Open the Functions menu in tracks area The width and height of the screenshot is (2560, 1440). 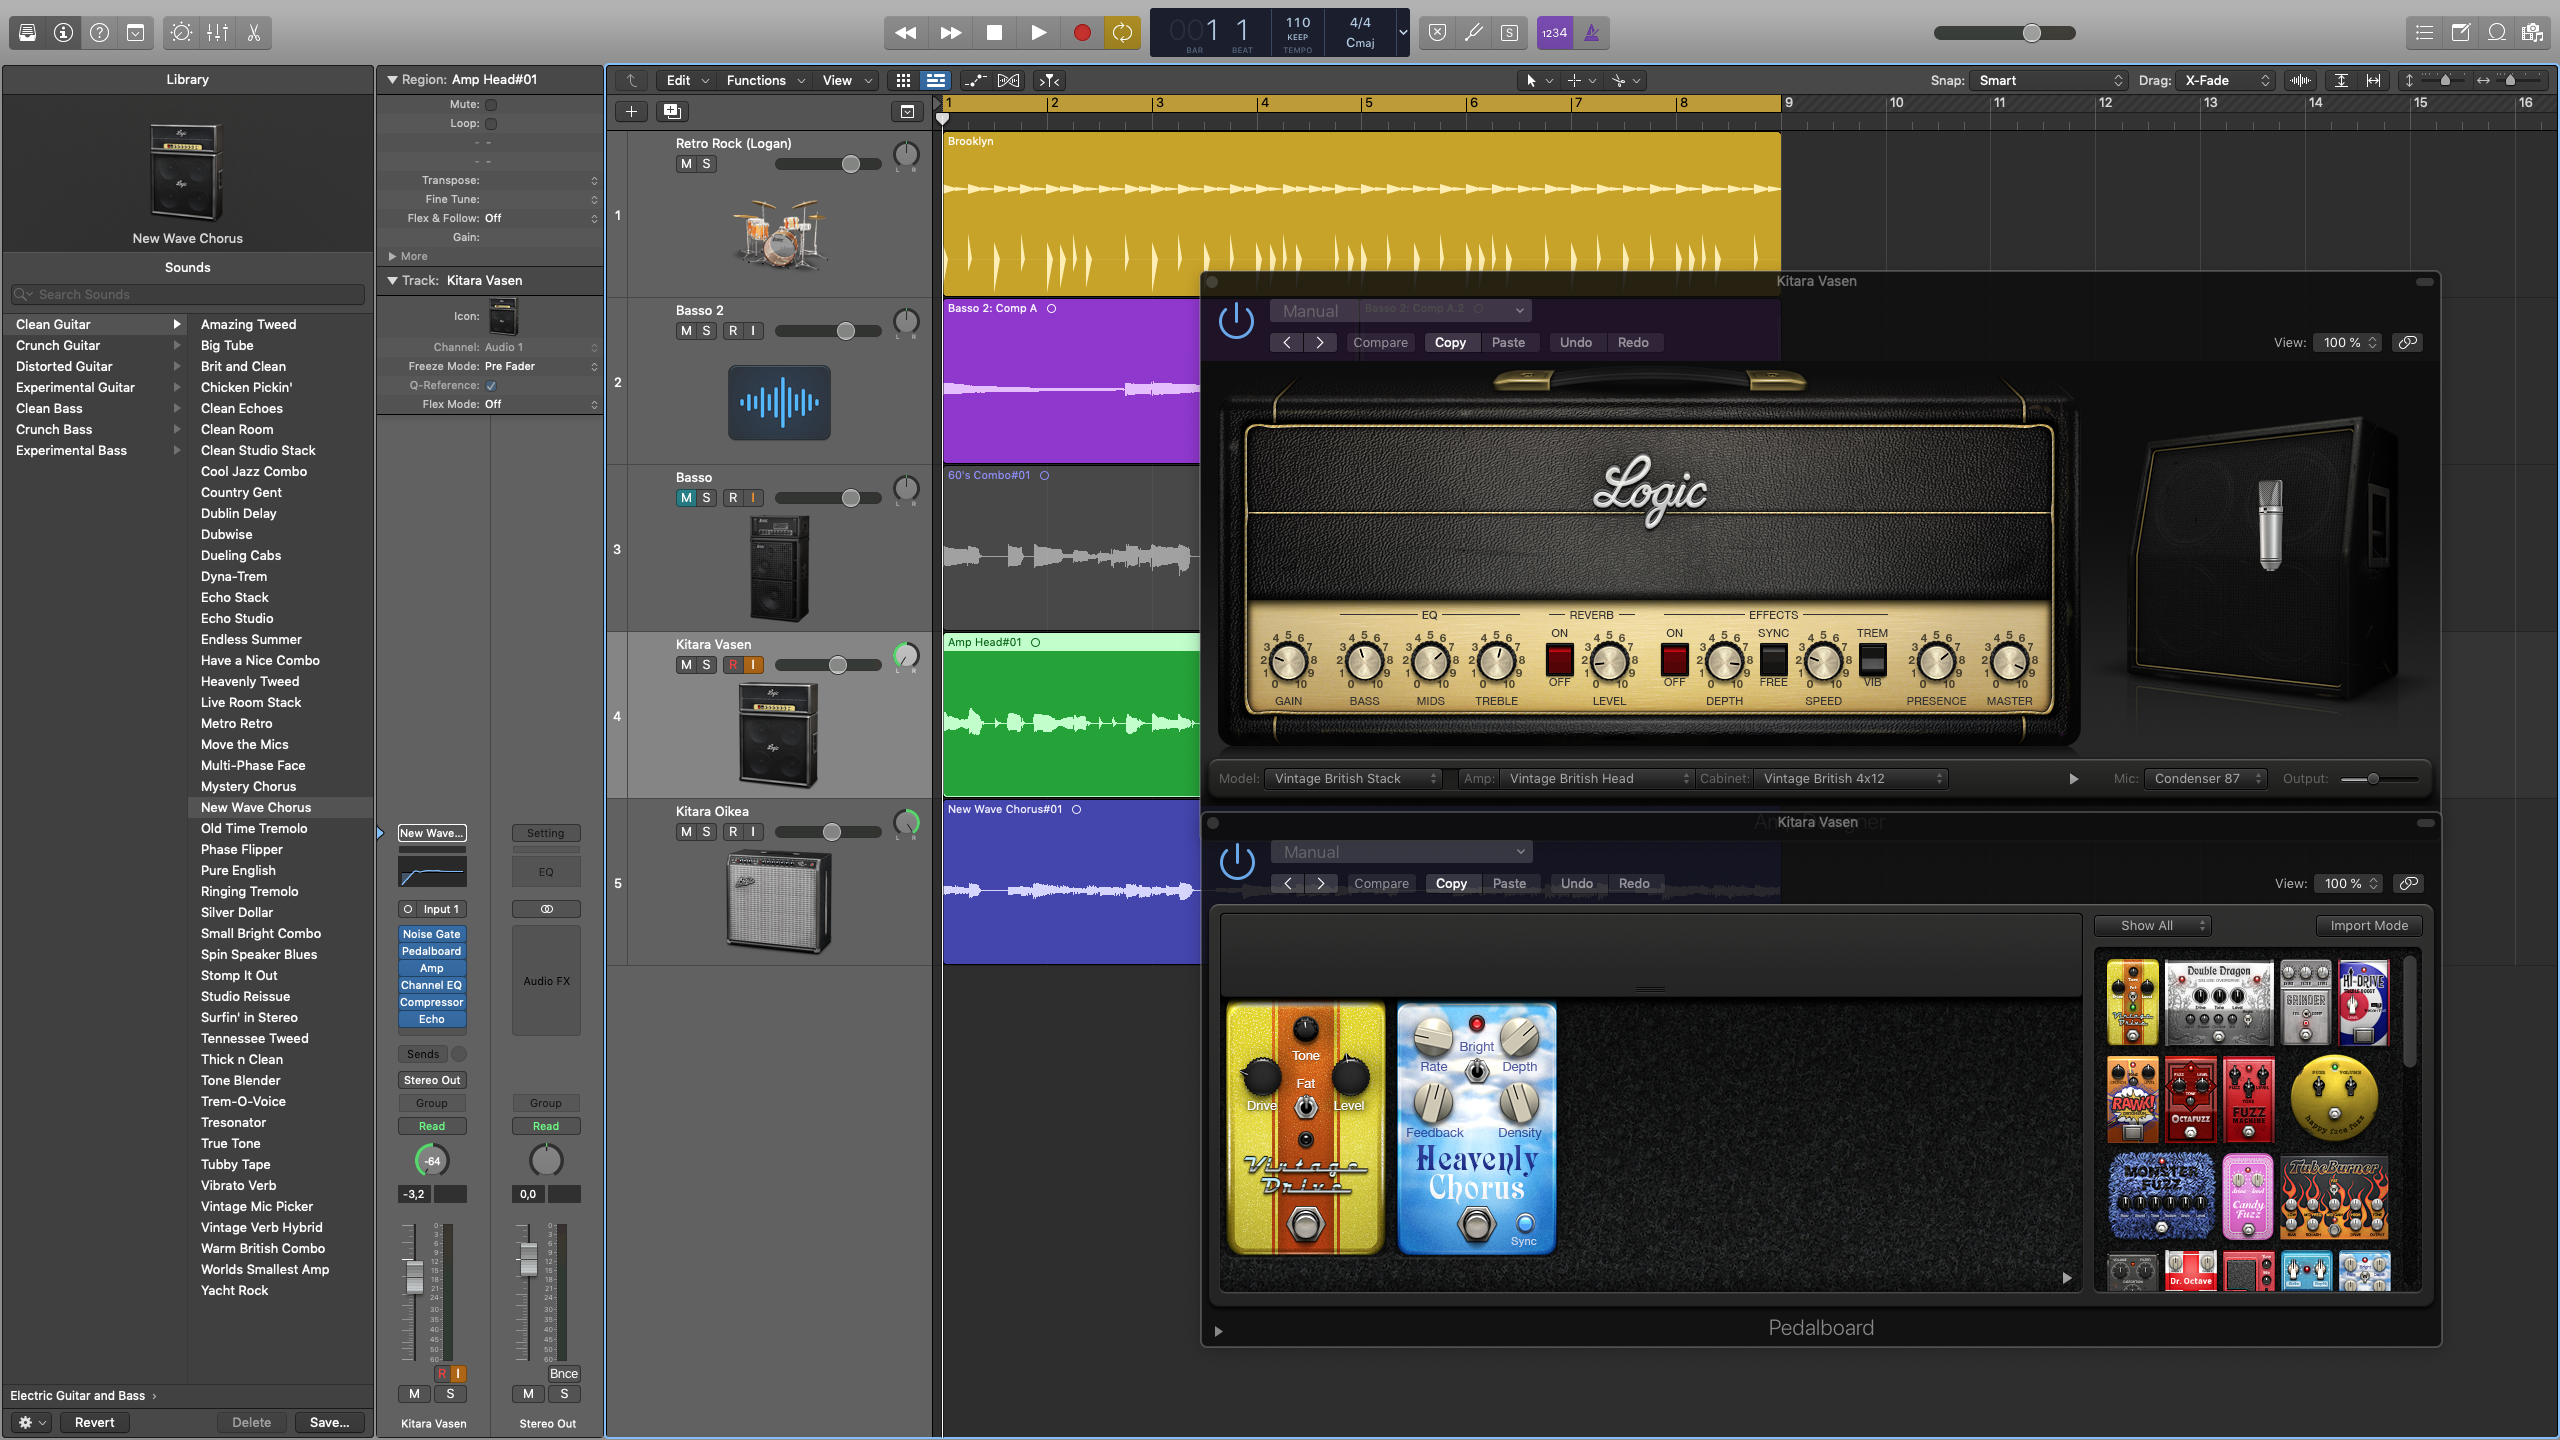765,81
